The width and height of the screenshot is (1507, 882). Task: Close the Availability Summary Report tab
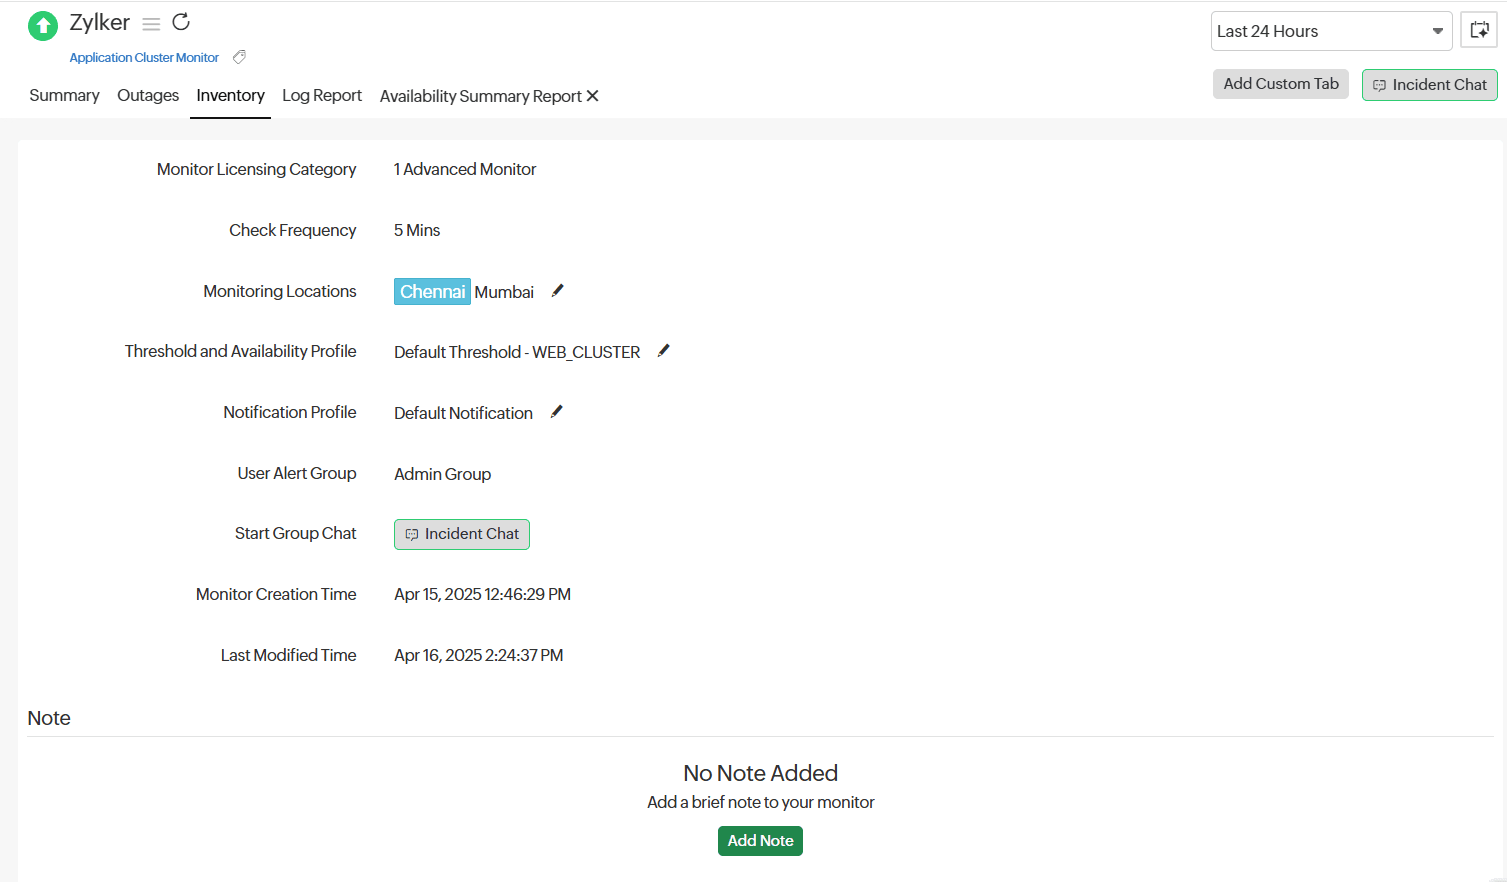click(x=593, y=96)
